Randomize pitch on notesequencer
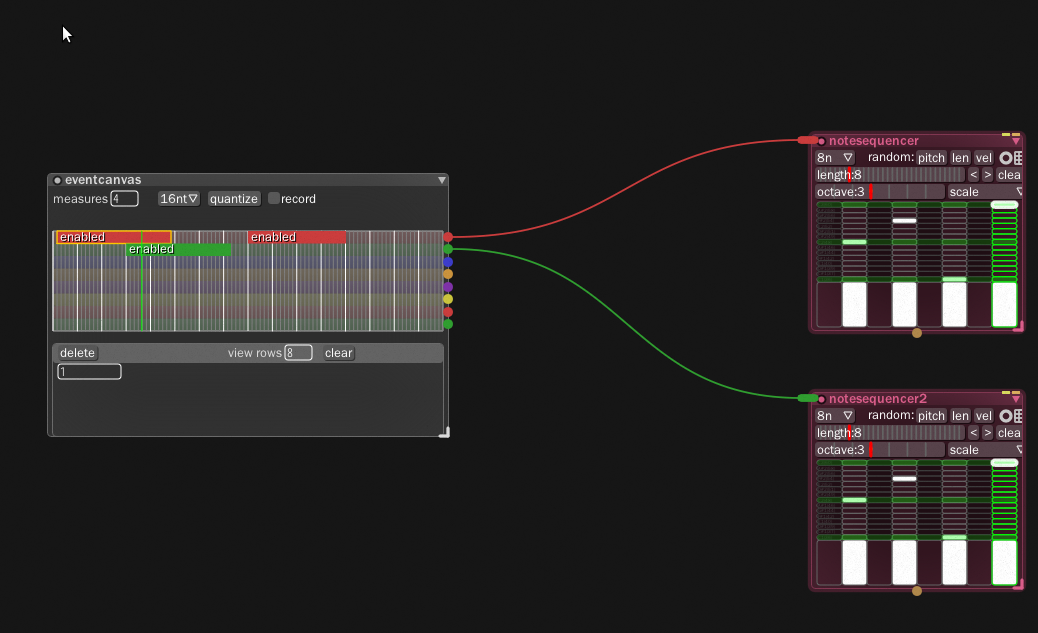The image size is (1038, 633). [x=930, y=157]
